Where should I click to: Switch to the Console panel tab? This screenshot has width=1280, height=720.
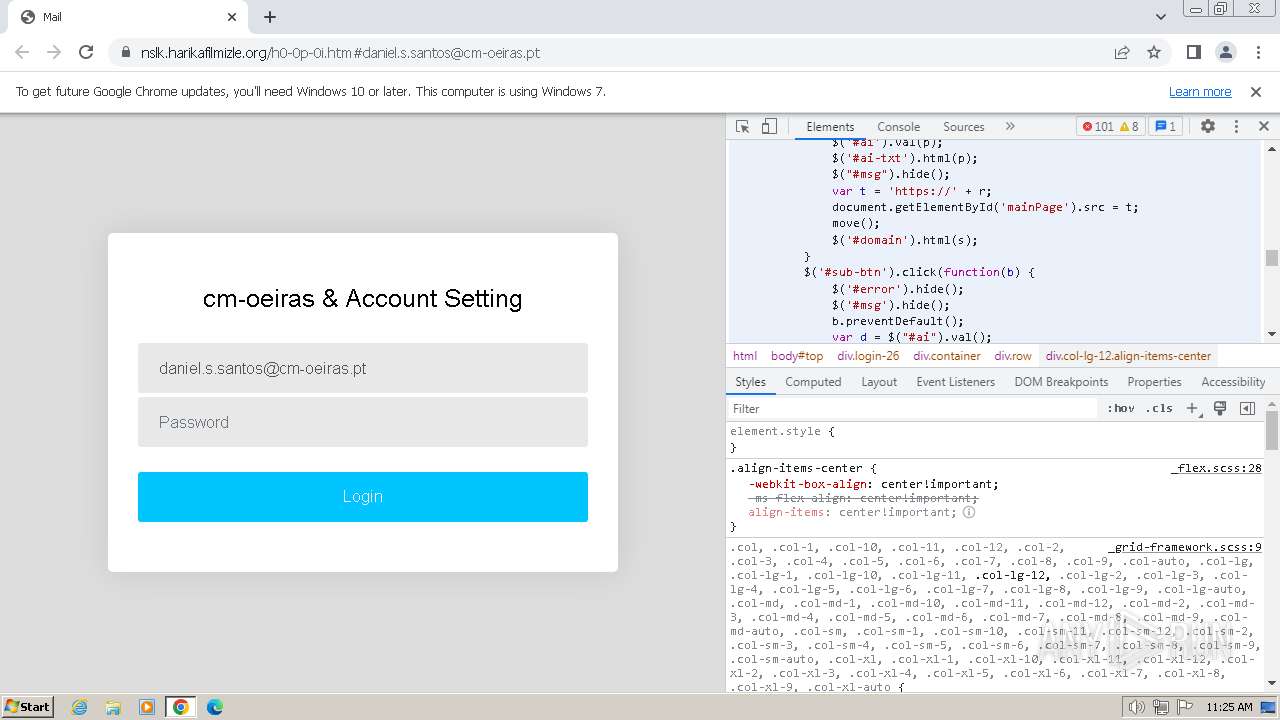pos(898,126)
